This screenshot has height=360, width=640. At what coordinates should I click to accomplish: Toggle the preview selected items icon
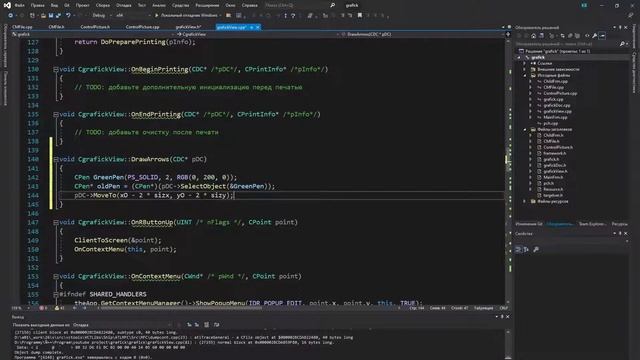point(602,36)
